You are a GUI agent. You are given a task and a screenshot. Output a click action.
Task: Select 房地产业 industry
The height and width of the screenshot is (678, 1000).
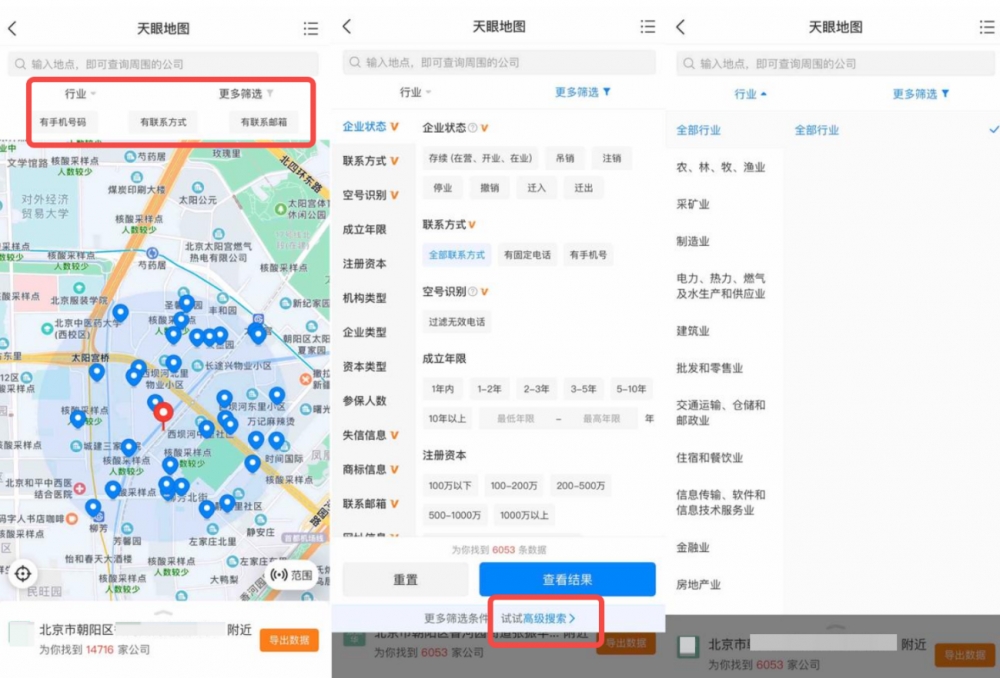coord(698,584)
